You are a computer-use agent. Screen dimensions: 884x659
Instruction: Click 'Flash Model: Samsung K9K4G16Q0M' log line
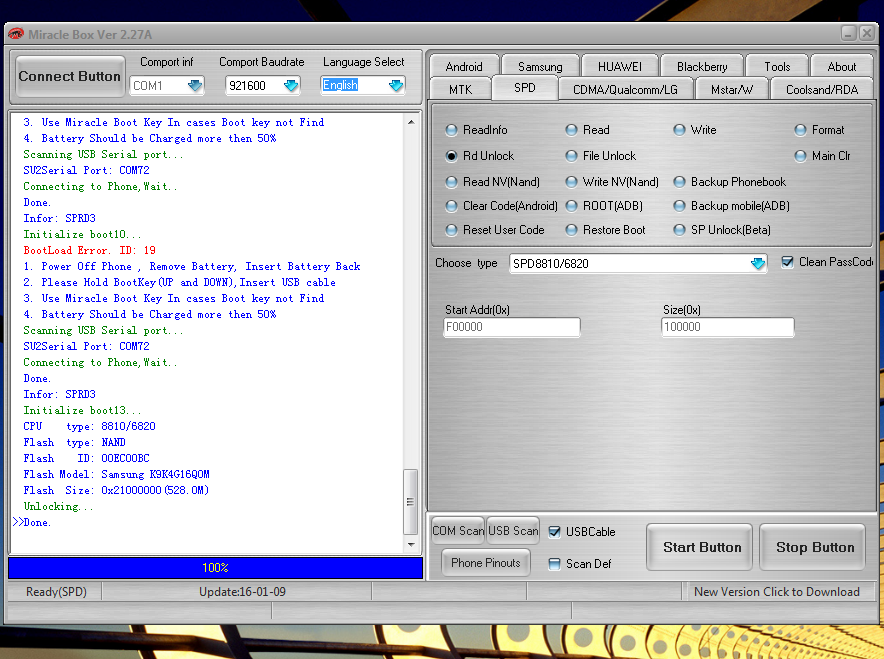pyautogui.click(x=116, y=474)
